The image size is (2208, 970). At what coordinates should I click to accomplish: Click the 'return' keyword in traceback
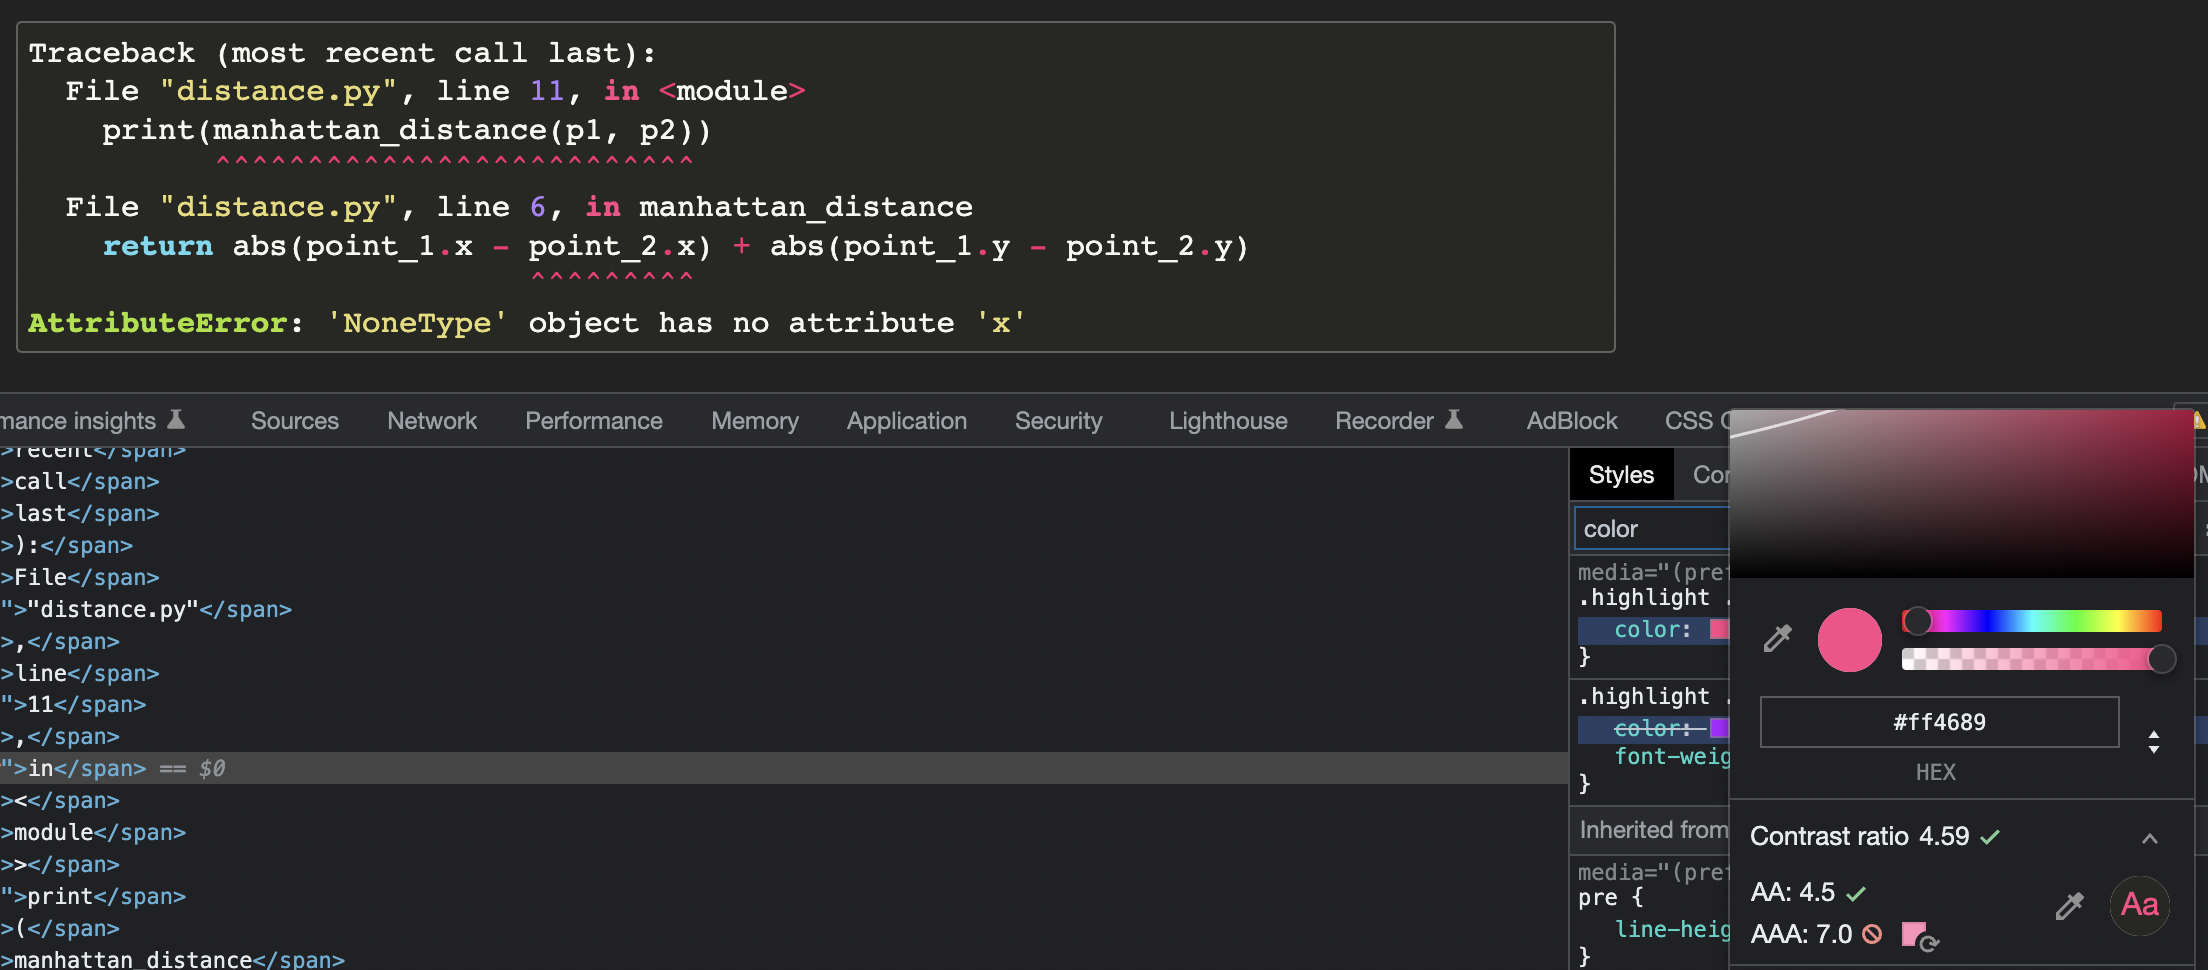click(x=158, y=246)
